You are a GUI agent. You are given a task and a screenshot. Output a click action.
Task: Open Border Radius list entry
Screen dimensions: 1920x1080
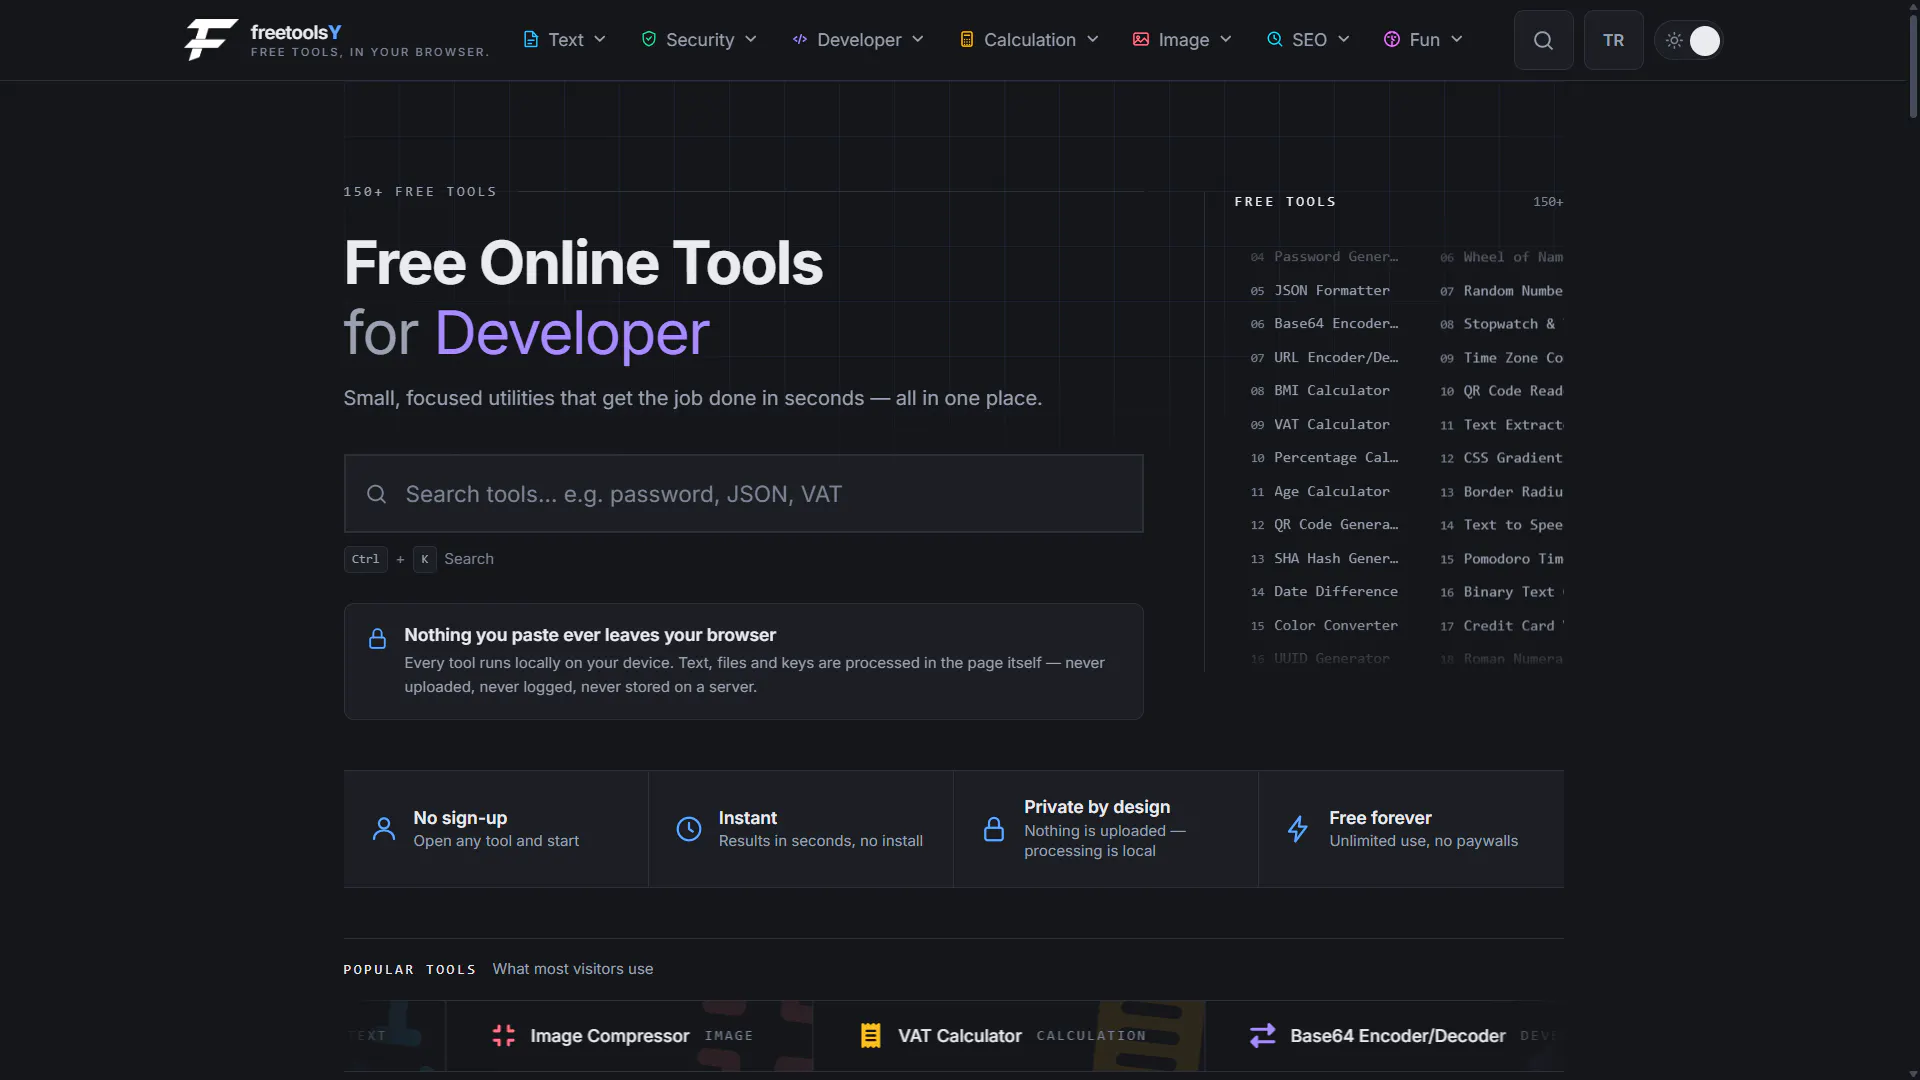[1502, 492]
